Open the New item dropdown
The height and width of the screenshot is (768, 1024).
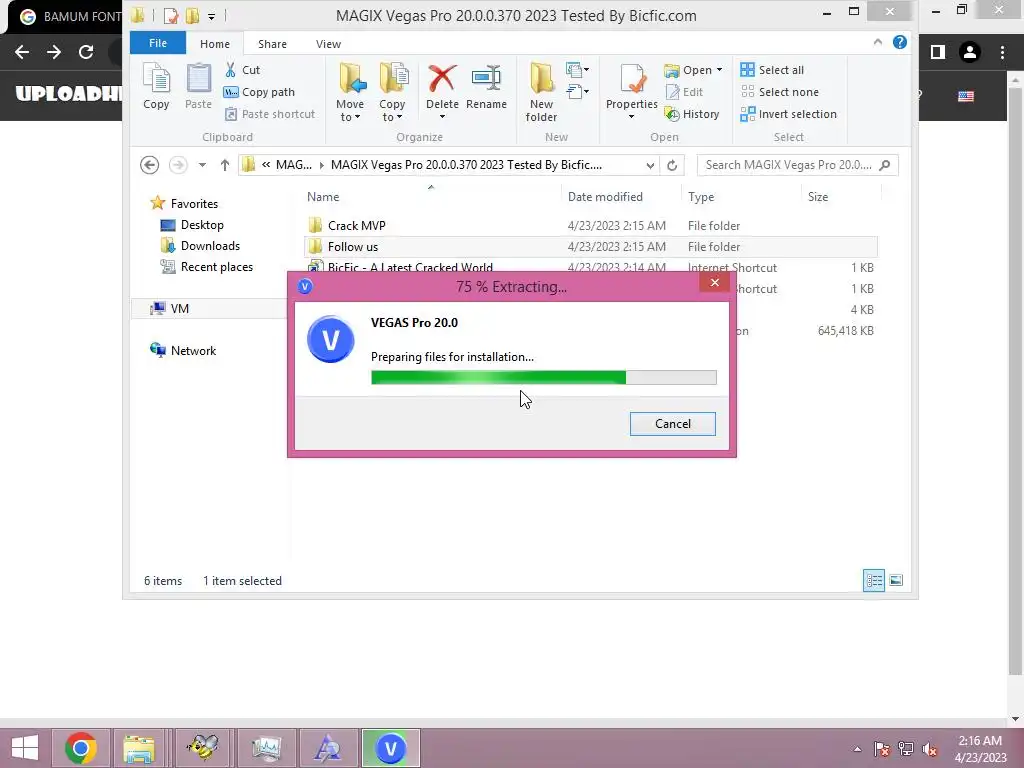[577, 69]
